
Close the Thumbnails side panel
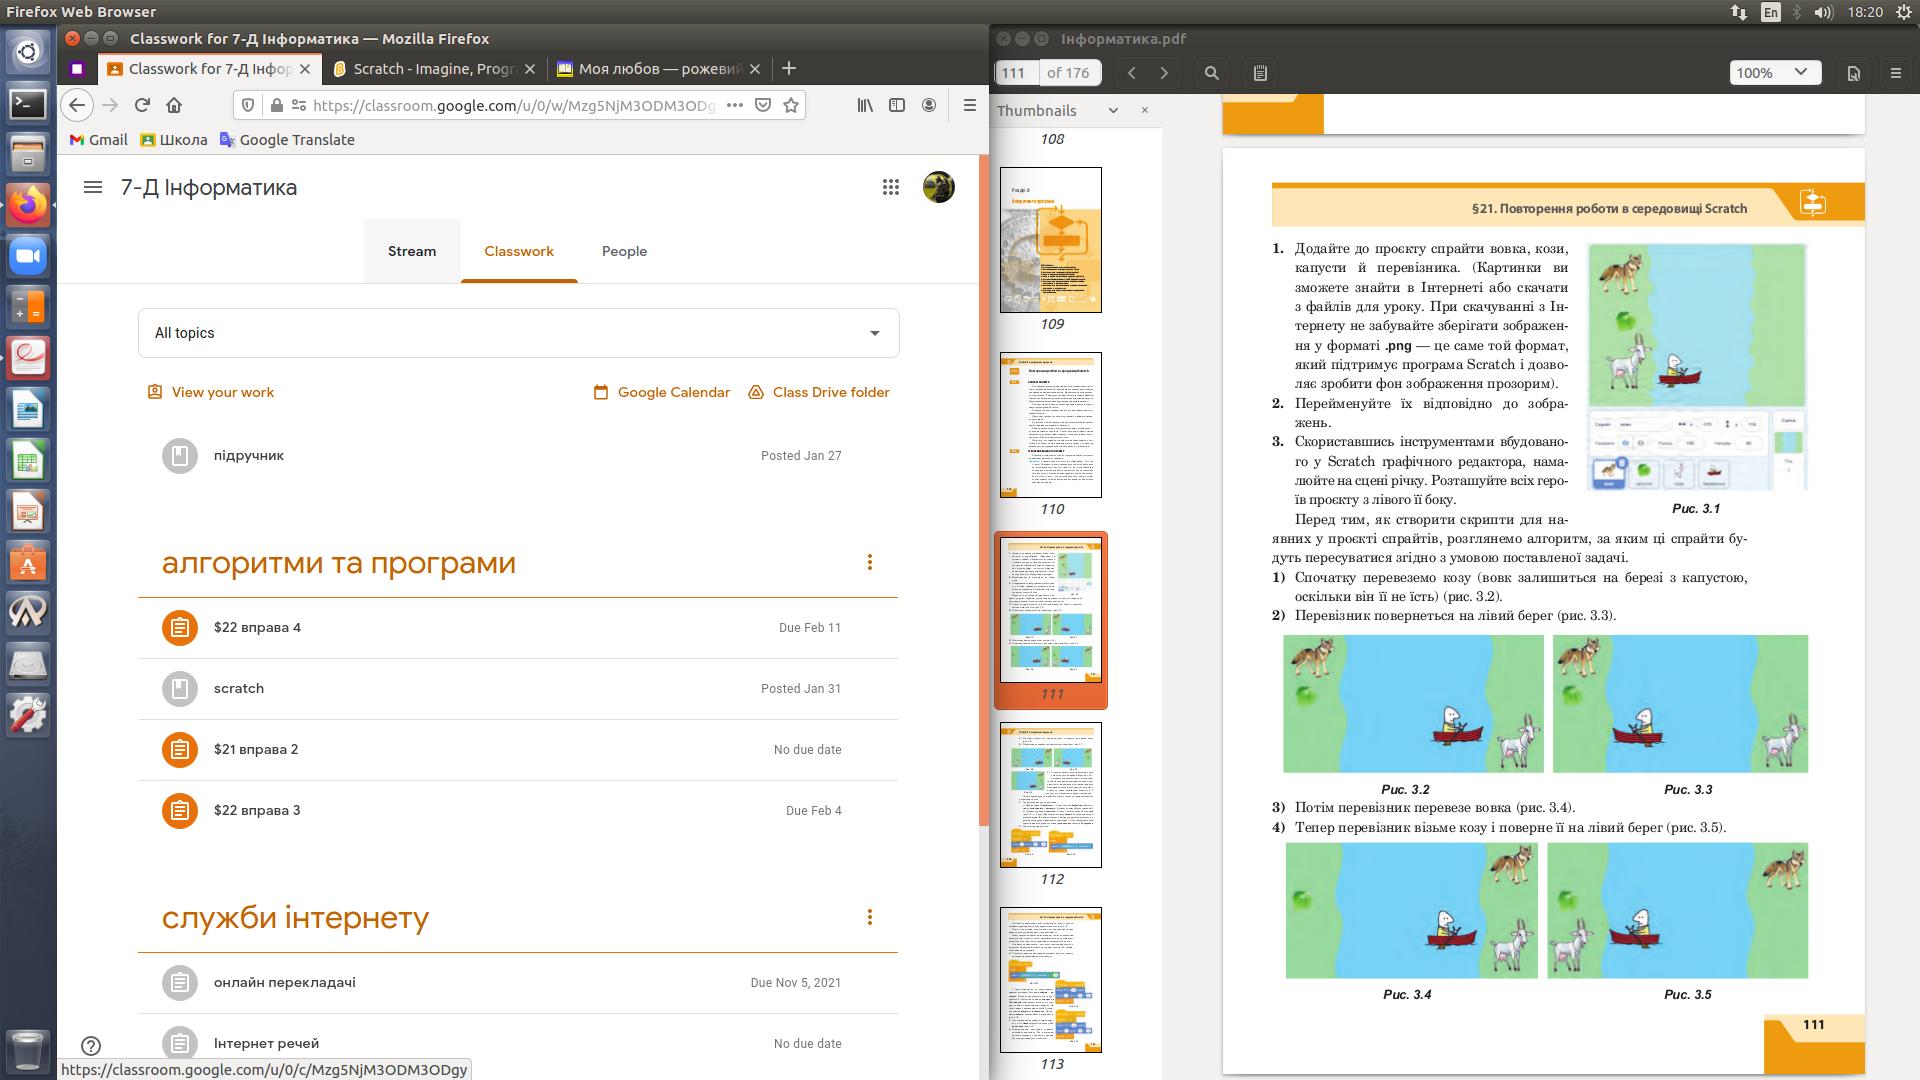1145,110
